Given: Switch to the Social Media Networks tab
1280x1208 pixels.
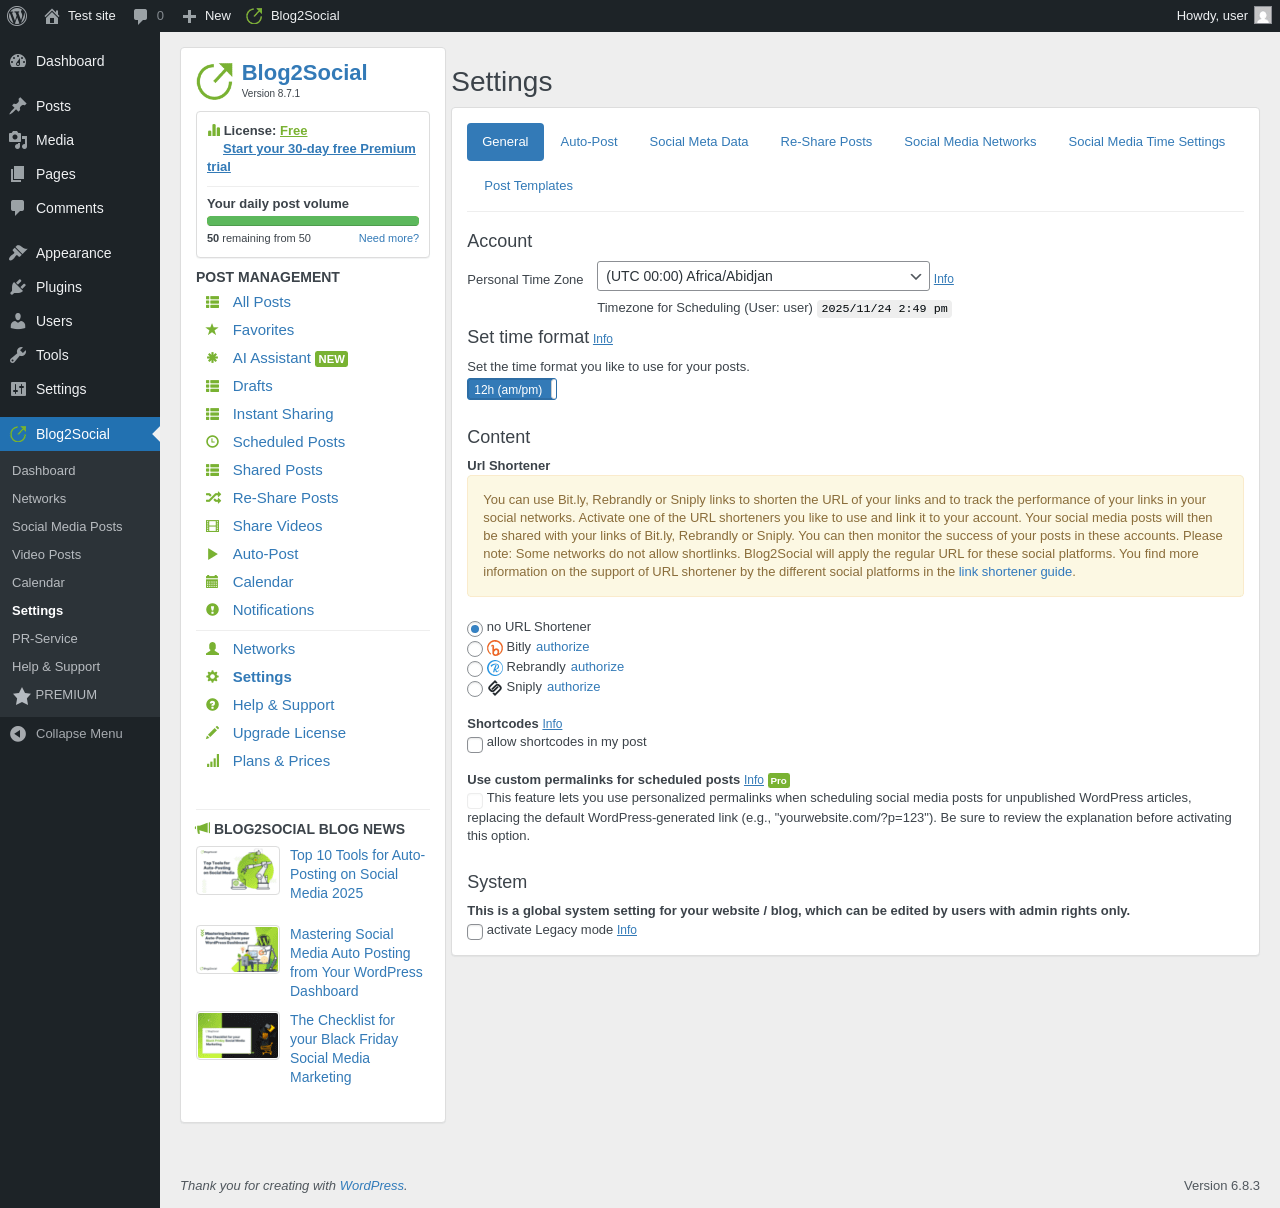Looking at the screenshot, I should pos(970,142).
